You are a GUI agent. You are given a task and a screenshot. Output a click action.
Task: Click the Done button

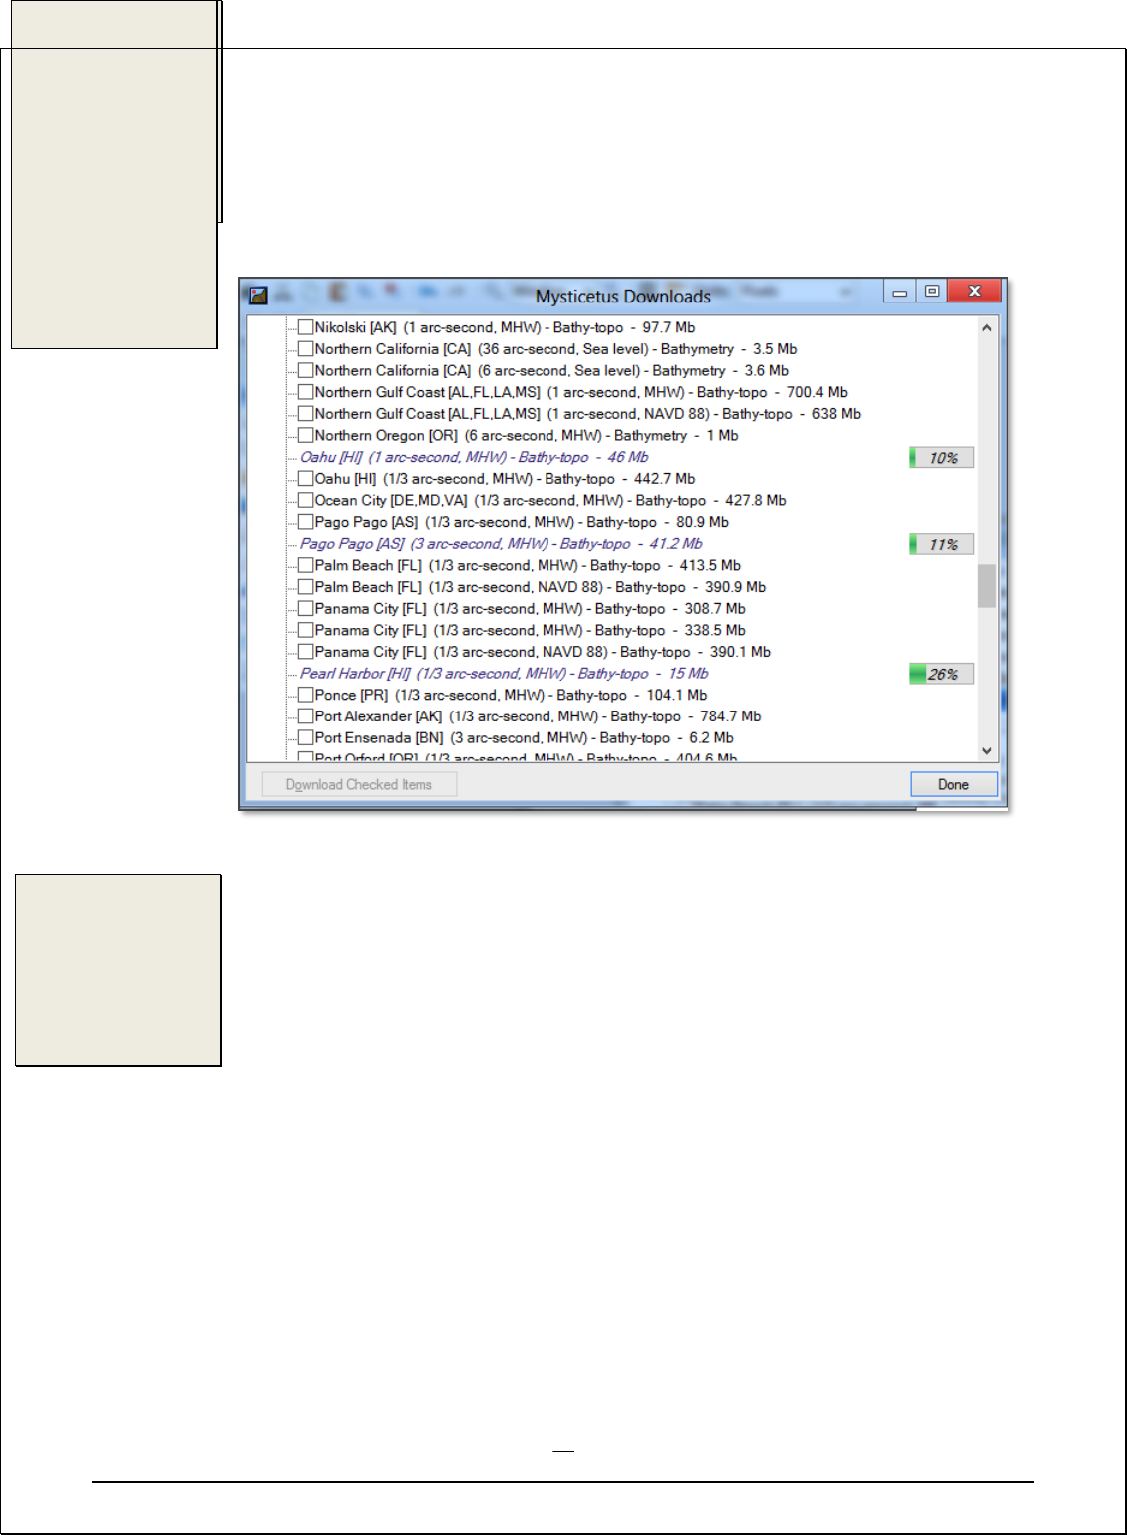pos(953,784)
